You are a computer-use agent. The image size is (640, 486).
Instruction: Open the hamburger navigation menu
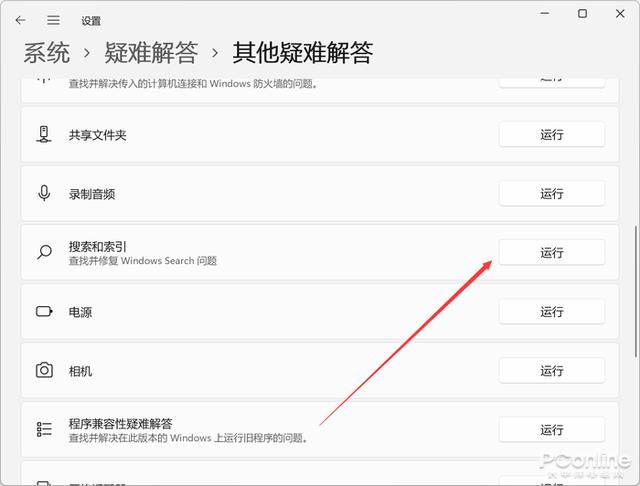click(53, 20)
